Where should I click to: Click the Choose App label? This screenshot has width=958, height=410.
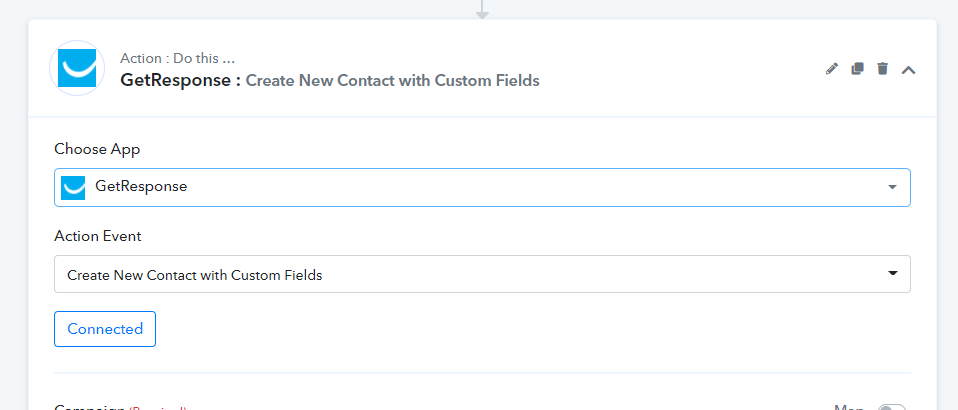pos(97,149)
